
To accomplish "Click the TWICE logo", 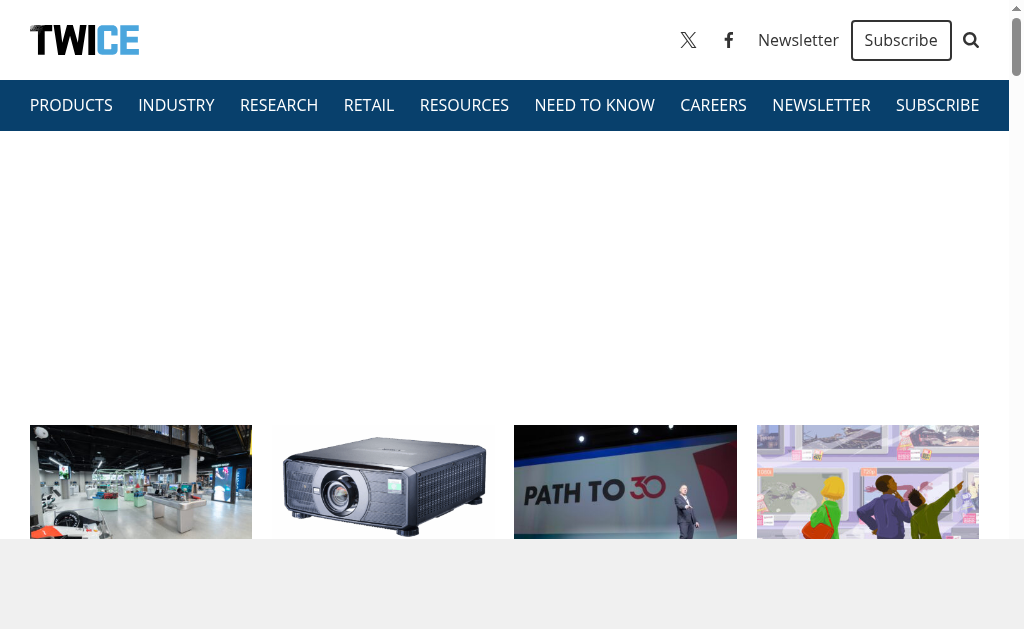I will [x=84, y=40].
